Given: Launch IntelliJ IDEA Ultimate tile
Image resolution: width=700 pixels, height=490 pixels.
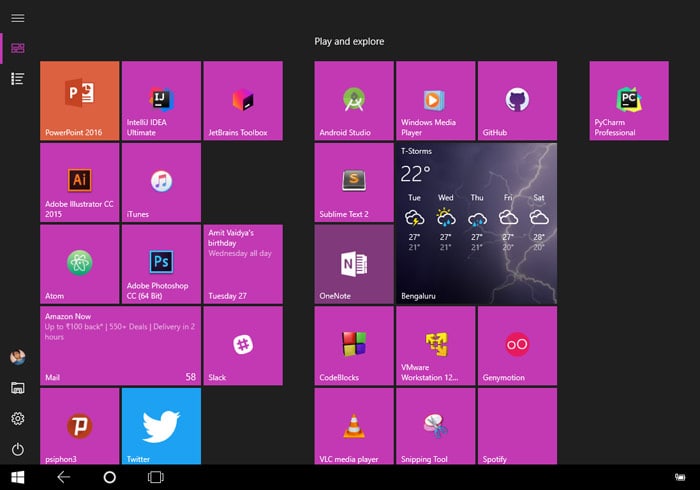Looking at the screenshot, I should (161, 101).
